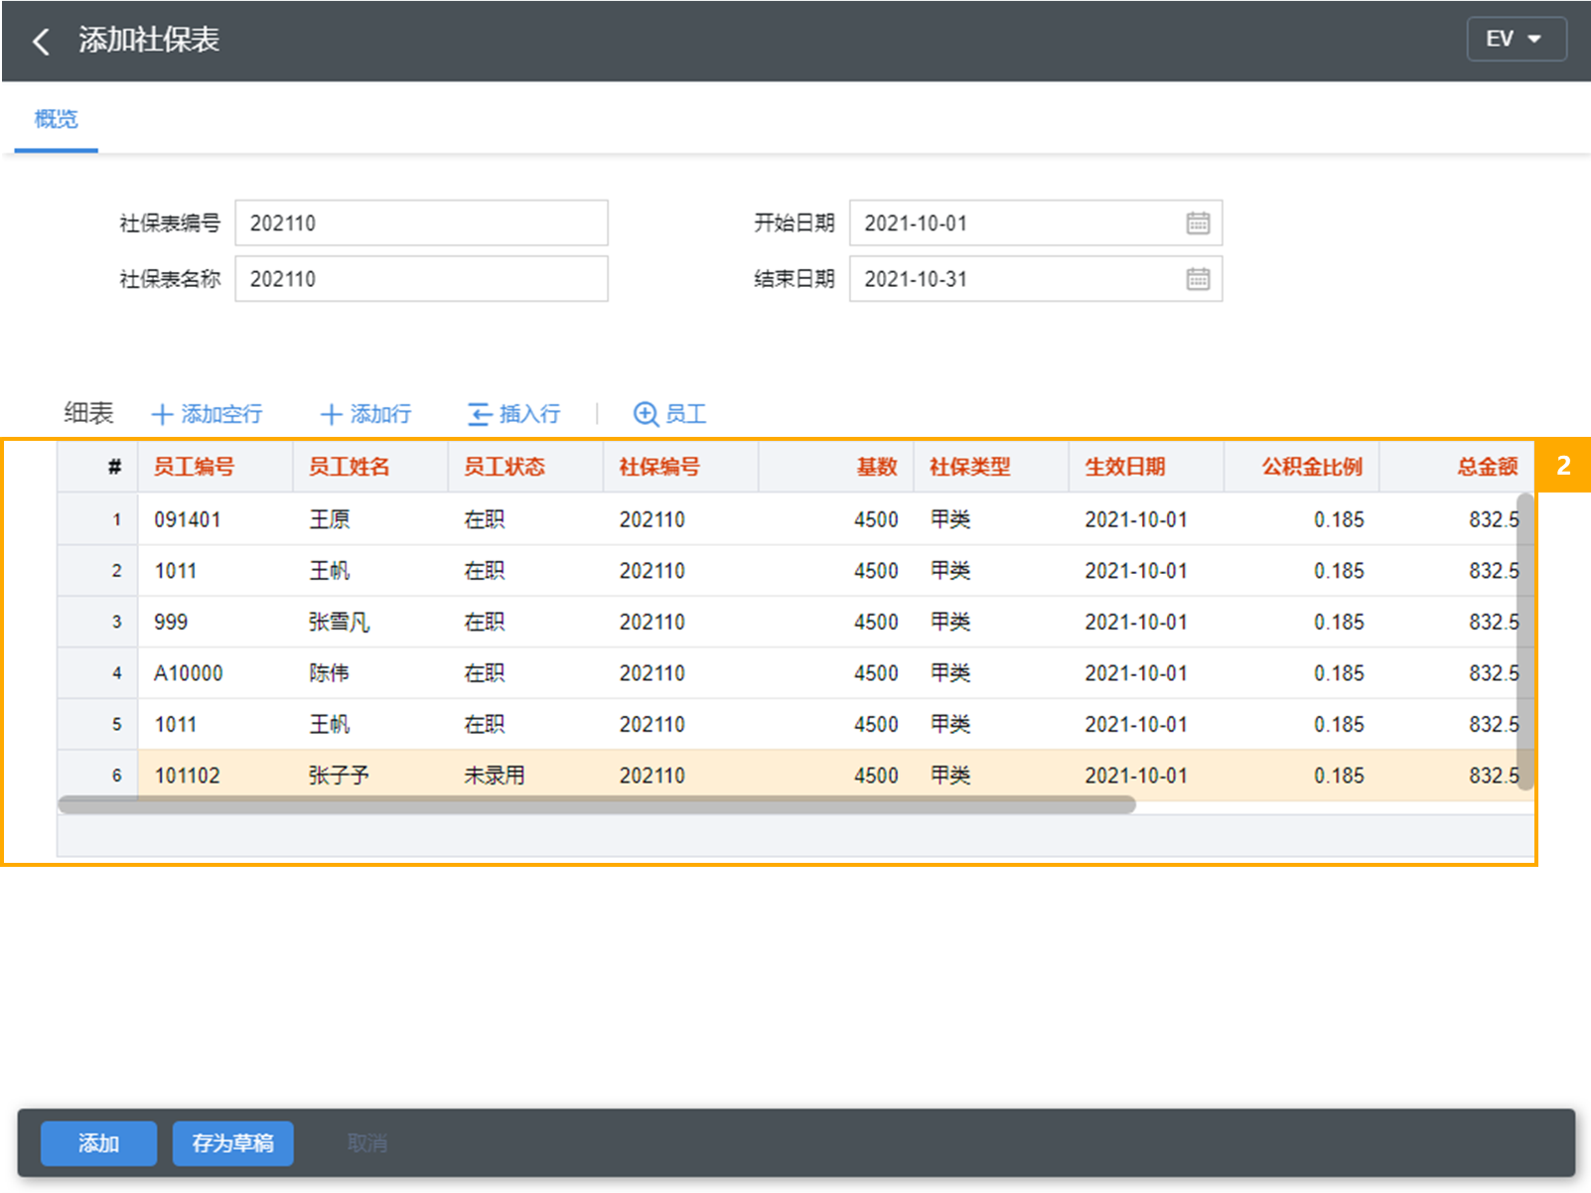Click the 0.185 cell in 王原 row

click(x=1301, y=520)
